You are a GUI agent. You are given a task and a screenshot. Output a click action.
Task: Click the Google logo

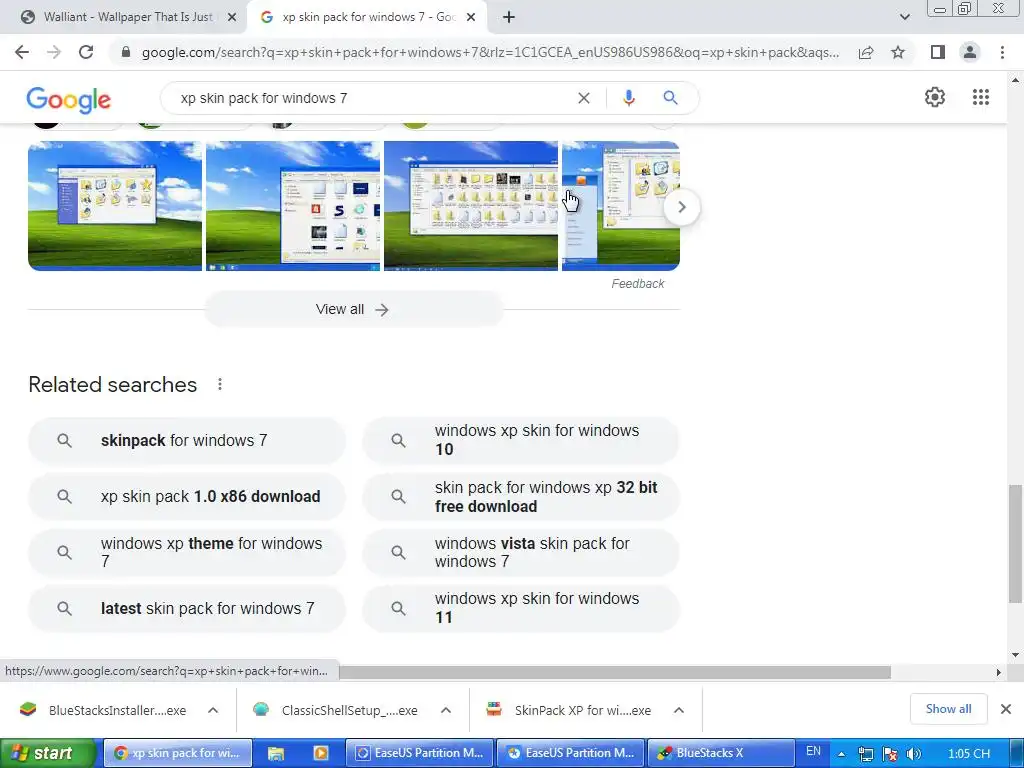point(69,99)
